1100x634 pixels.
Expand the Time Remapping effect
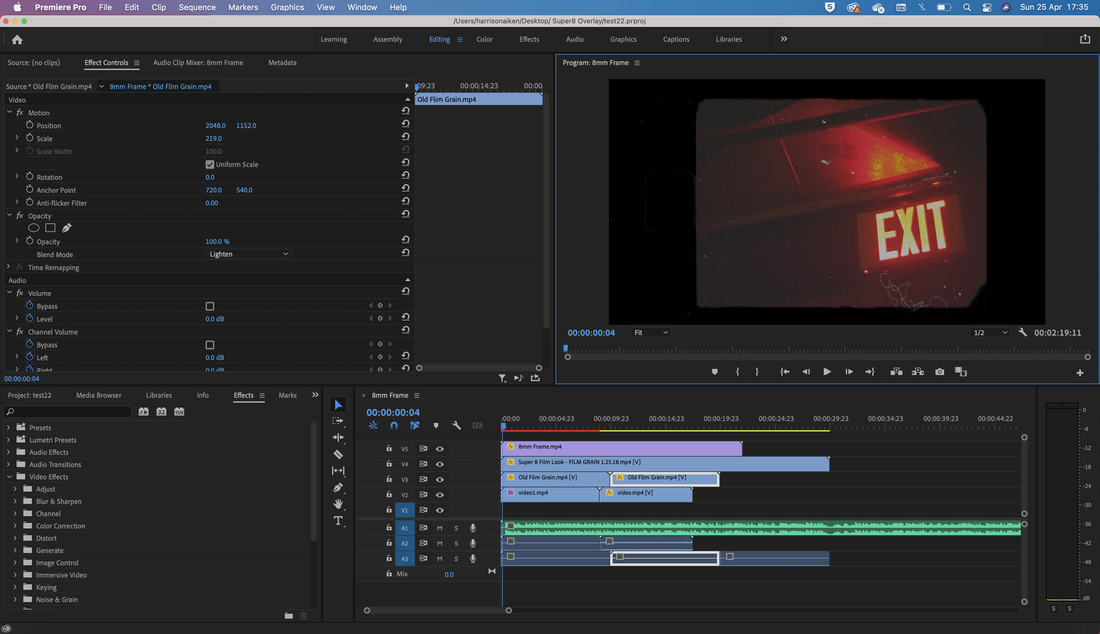point(8,267)
